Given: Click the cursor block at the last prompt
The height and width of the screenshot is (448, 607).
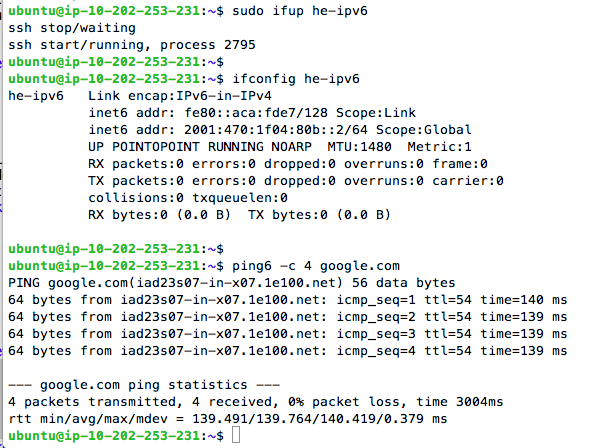Looking at the screenshot, I should point(236,436).
